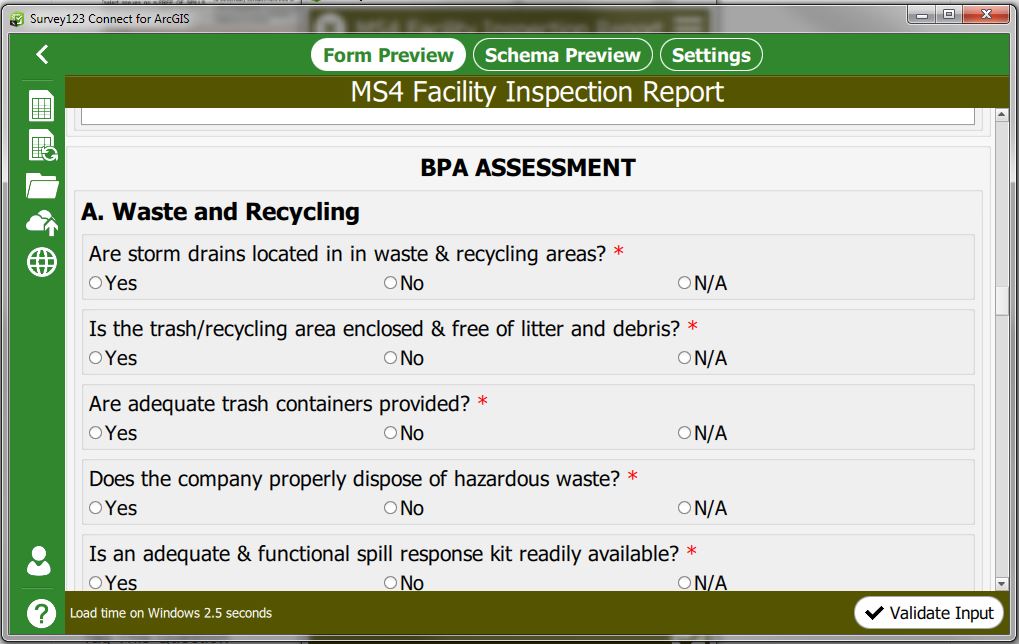
Task: Select Yes for adequate trash containers provided
Action: click(x=96, y=432)
